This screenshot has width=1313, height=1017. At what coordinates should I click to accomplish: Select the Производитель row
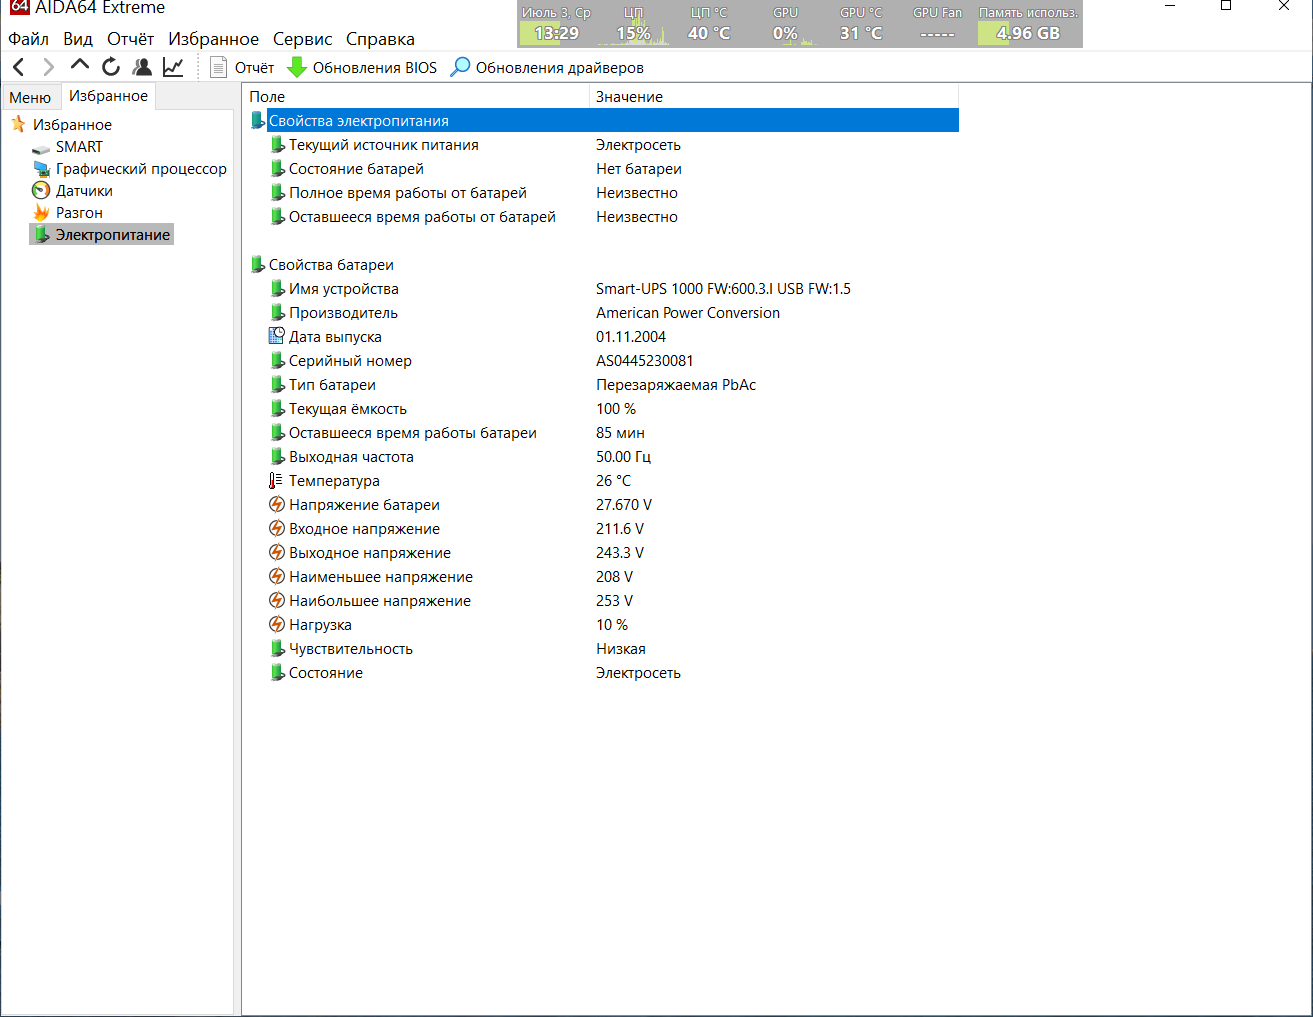603,313
